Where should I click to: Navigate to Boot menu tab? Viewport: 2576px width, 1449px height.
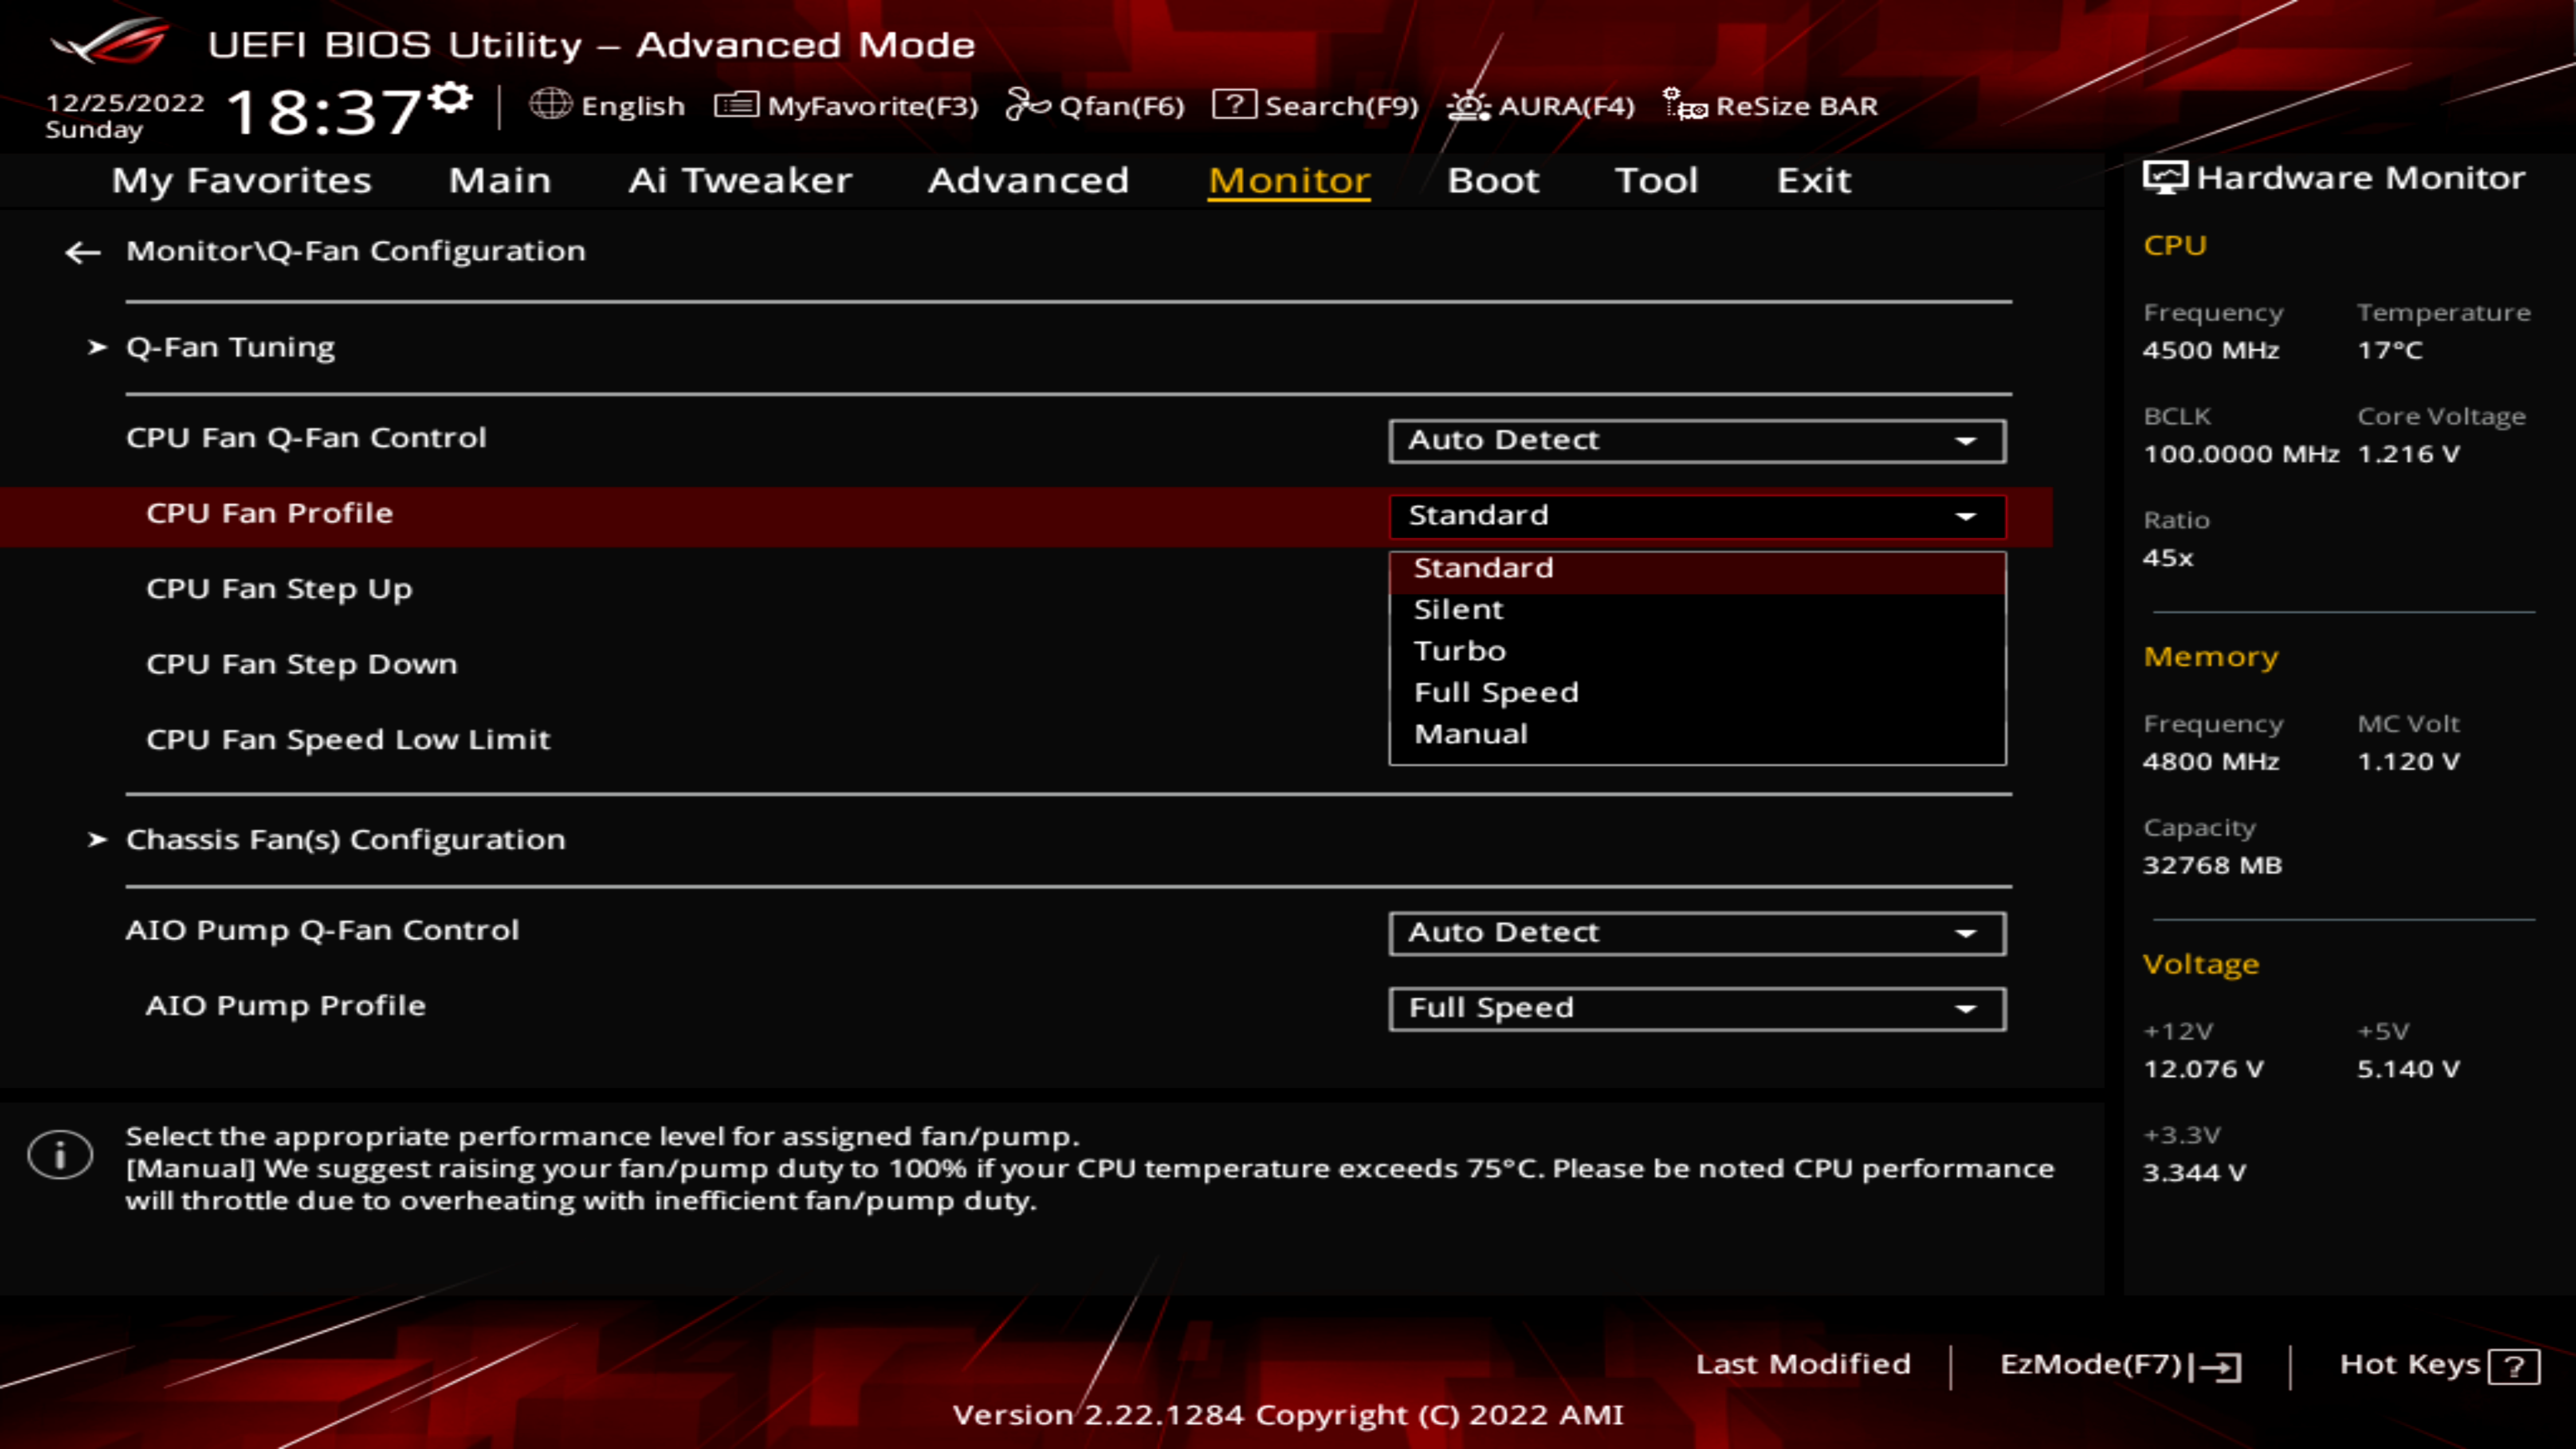tap(1493, 178)
